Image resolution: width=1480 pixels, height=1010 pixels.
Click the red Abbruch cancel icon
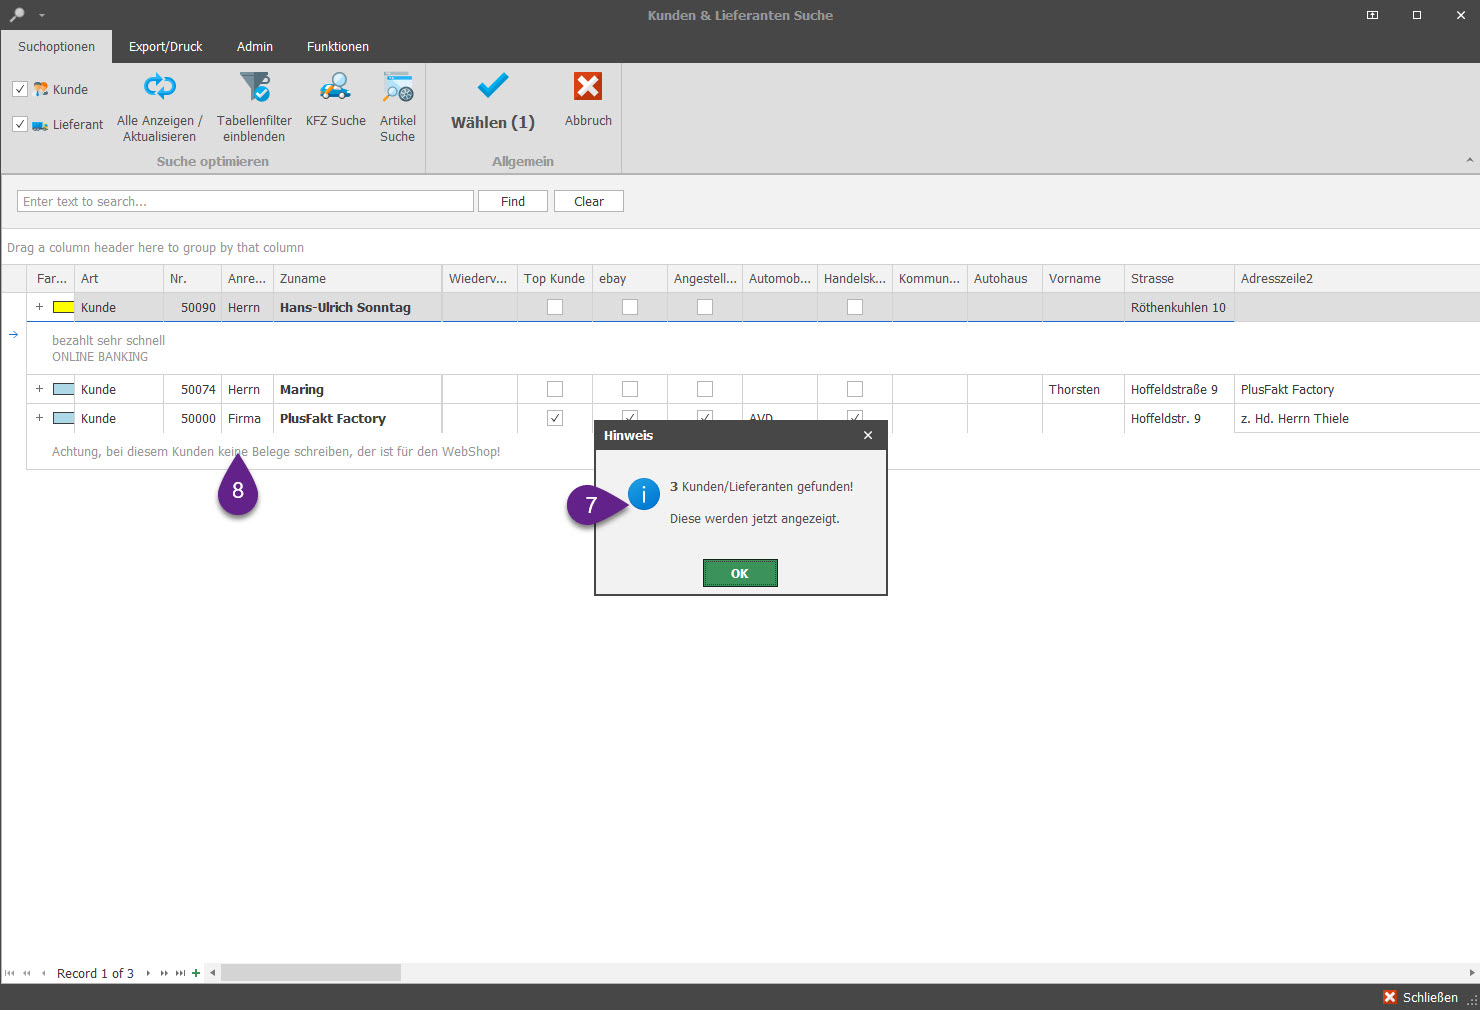pos(588,87)
